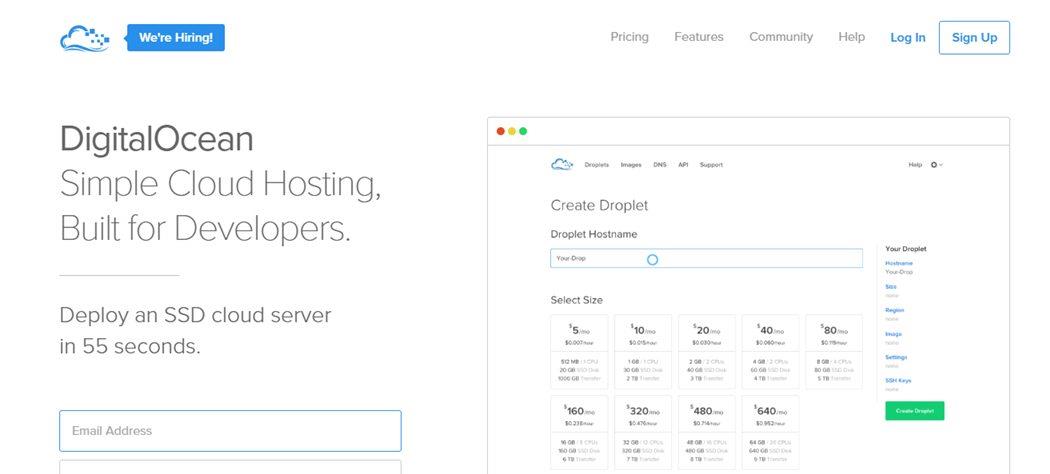Image resolution: width=1050 pixels, height=474 pixels.
Task: Select the $5/mo droplet size
Action: [x=579, y=351]
